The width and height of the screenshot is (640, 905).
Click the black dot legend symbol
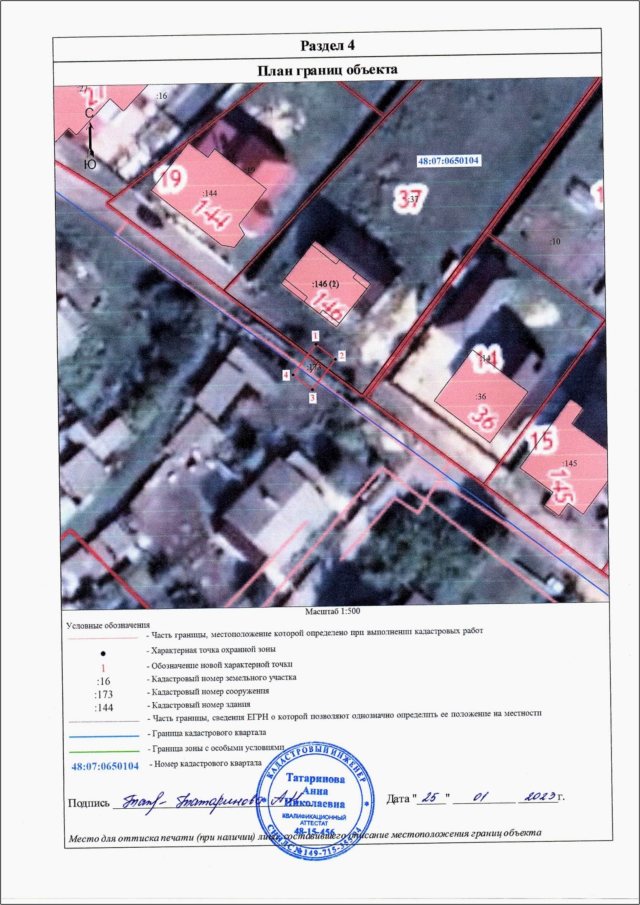(101, 651)
